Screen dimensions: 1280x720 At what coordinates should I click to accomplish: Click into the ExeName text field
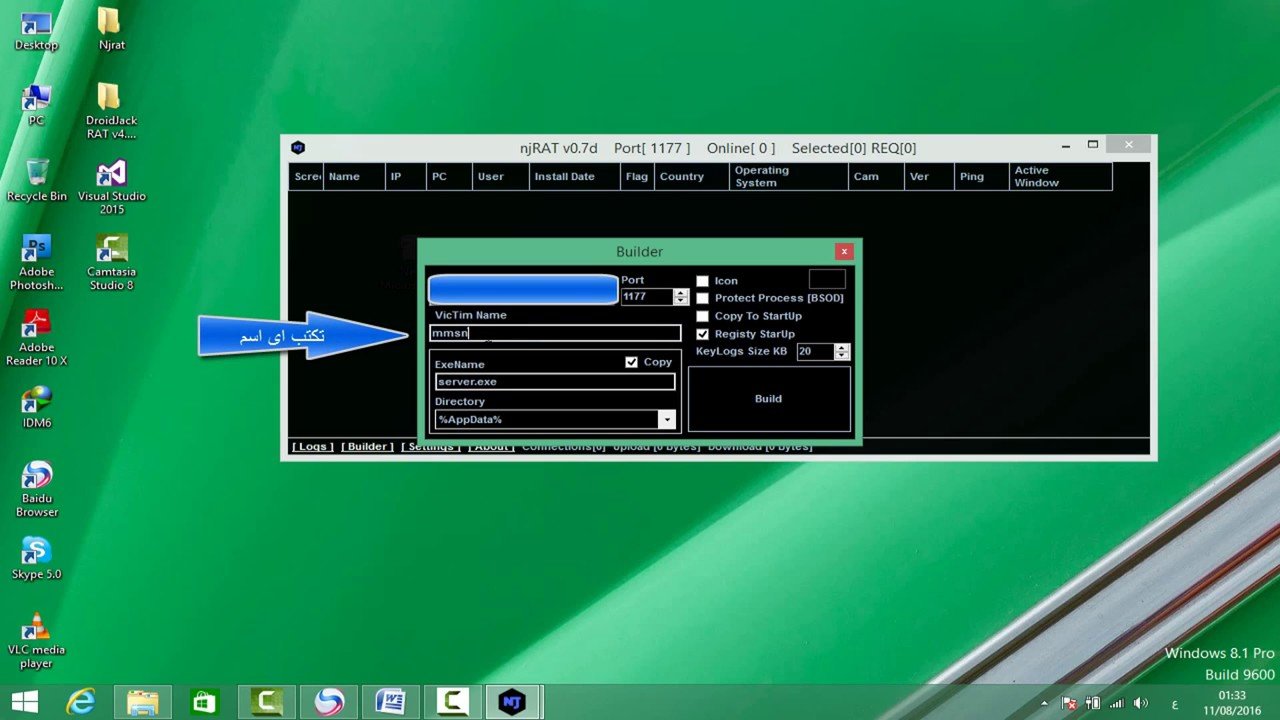click(555, 382)
